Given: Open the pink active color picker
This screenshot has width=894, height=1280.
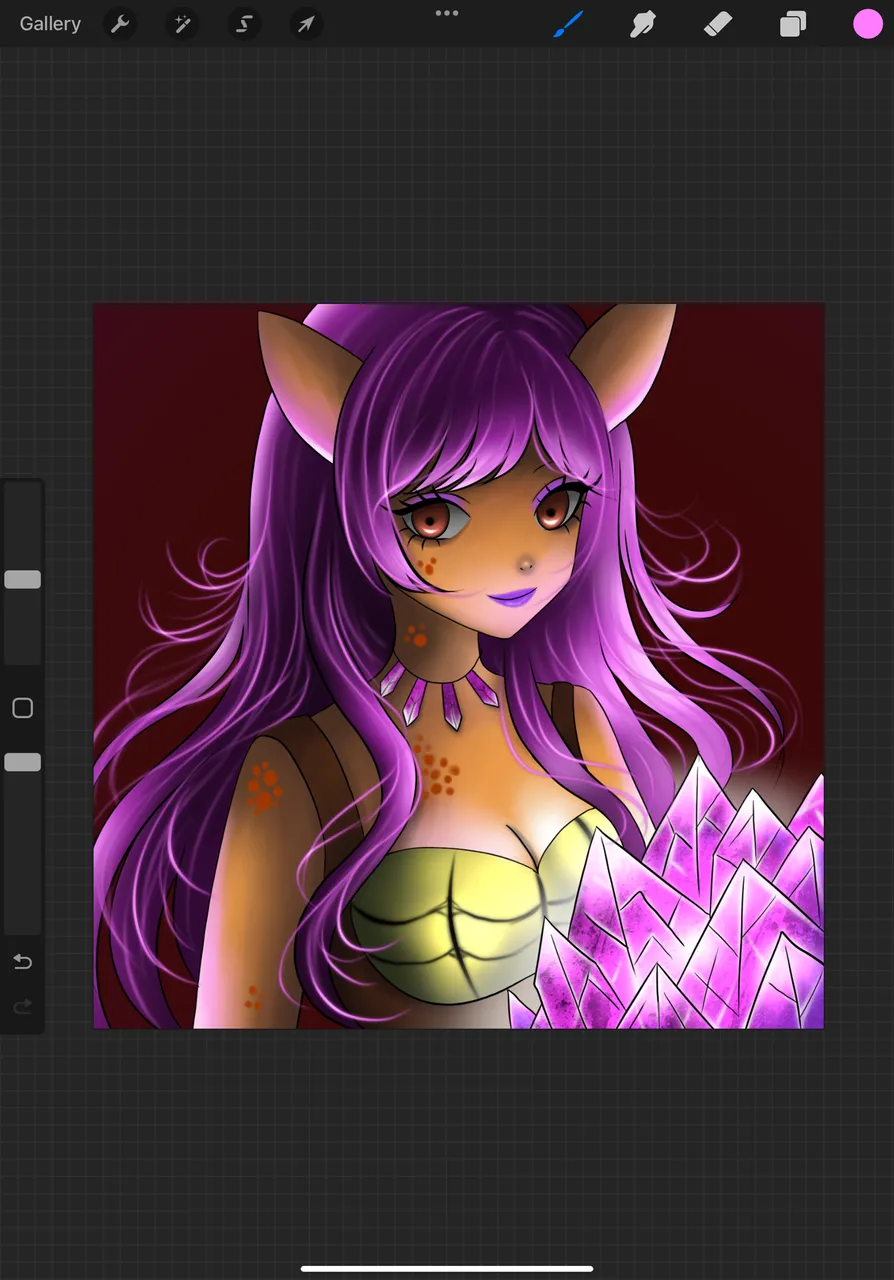Looking at the screenshot, I should (867, 24).
